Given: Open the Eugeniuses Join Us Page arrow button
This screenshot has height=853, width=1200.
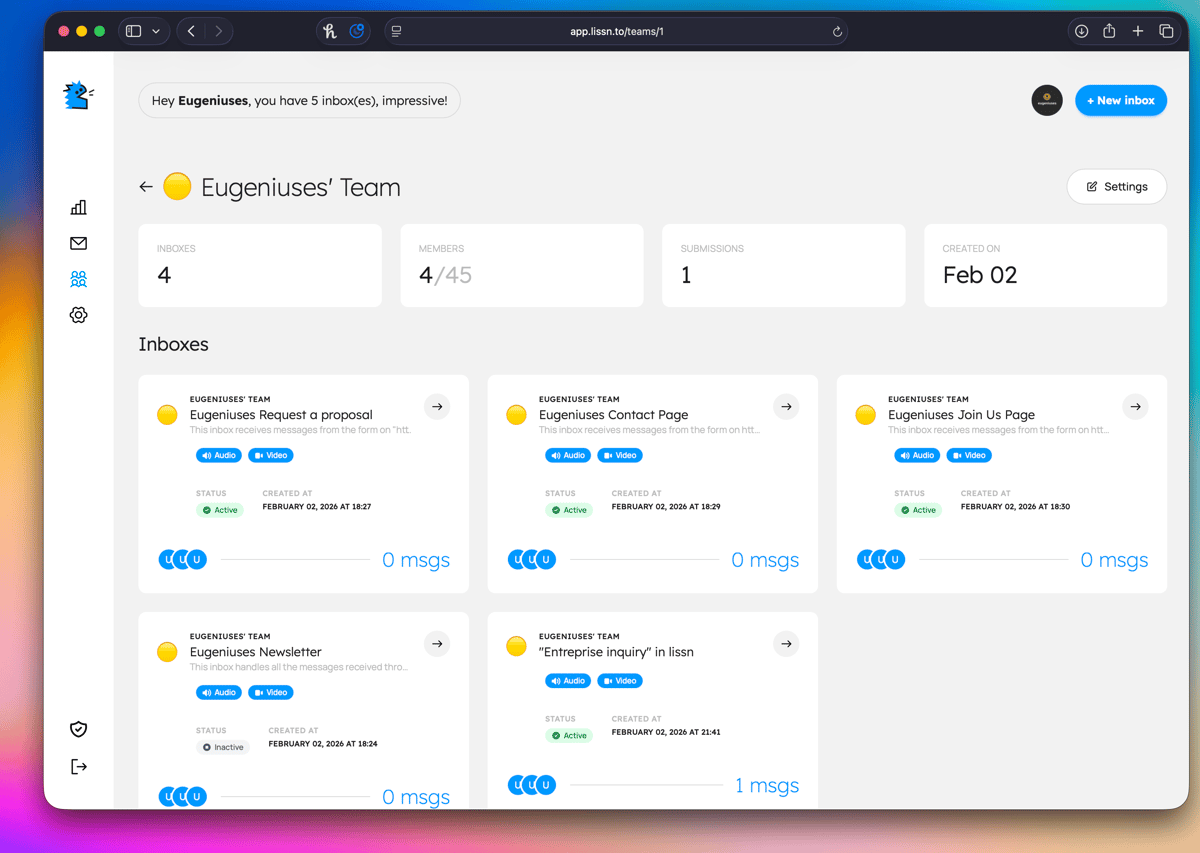Looking at the screenshot, I should coord(1135,407).
